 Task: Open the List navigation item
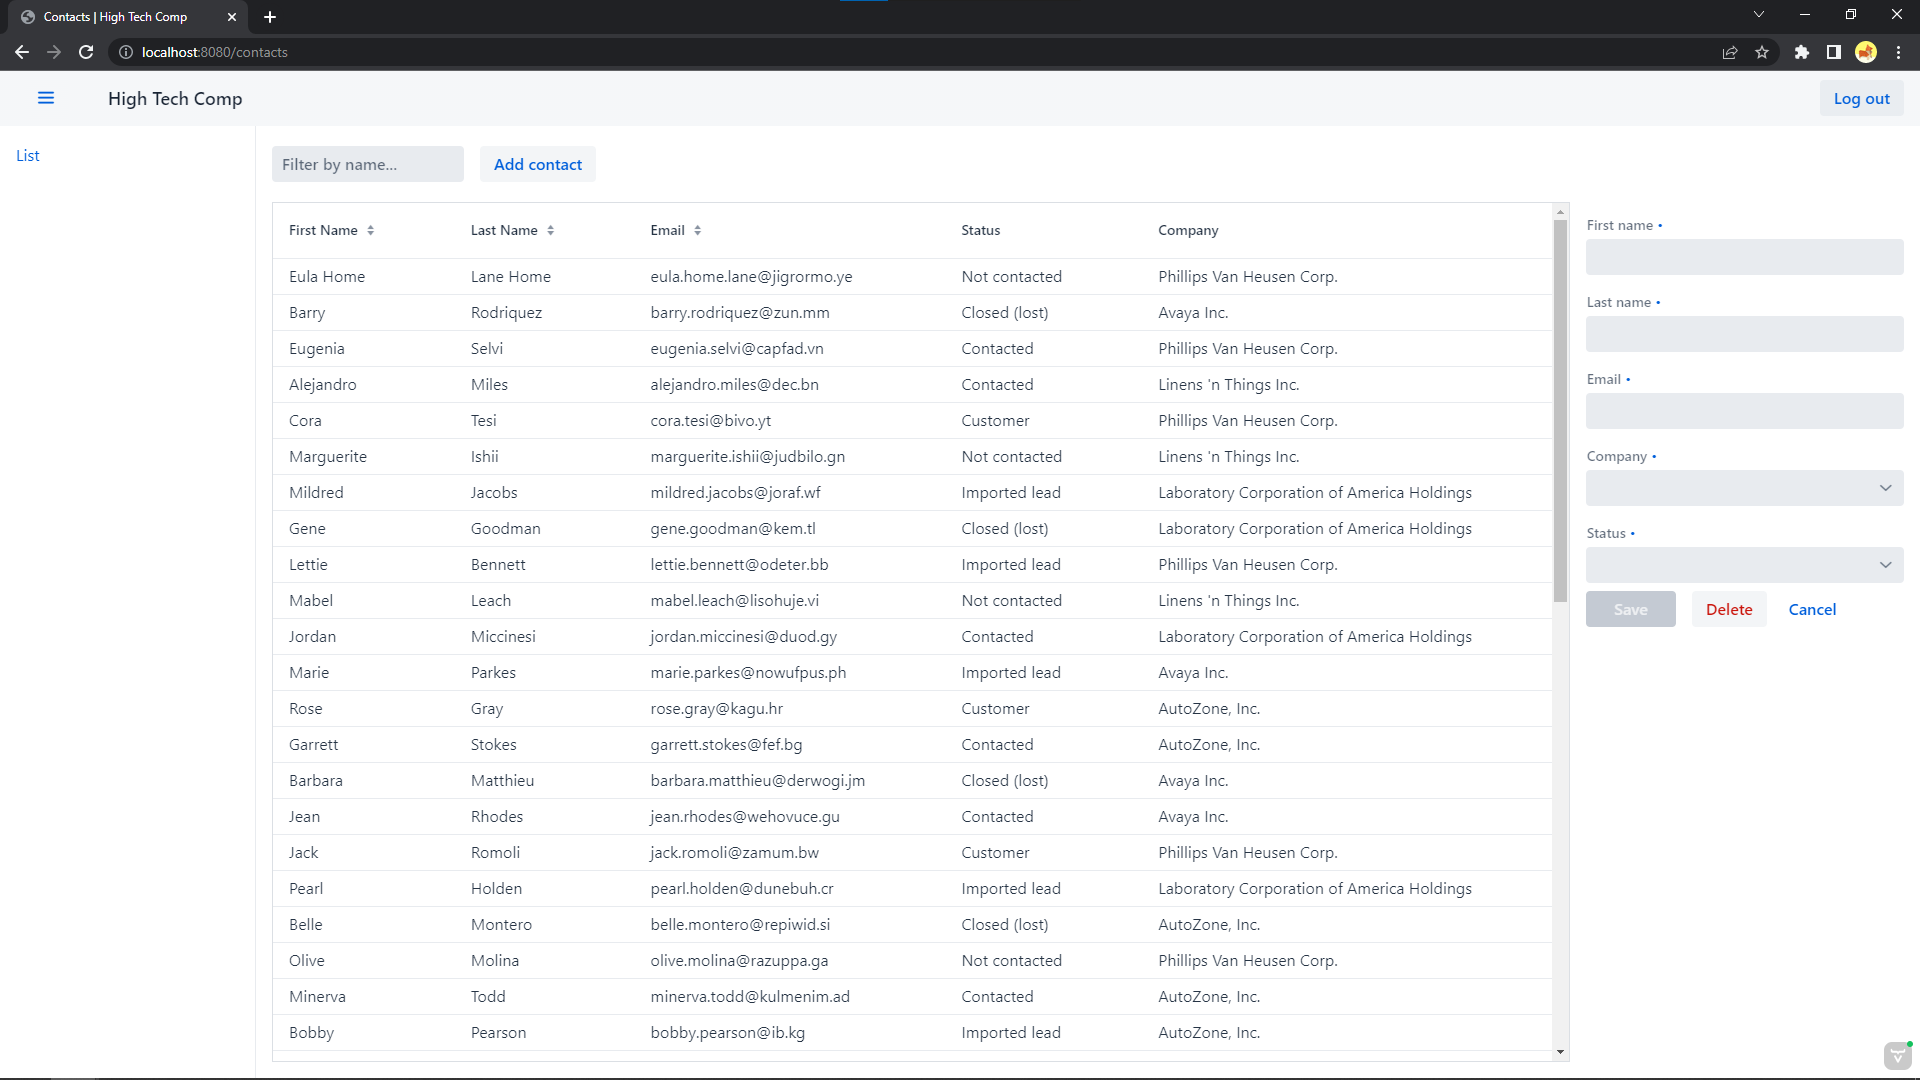coord(28,155)
